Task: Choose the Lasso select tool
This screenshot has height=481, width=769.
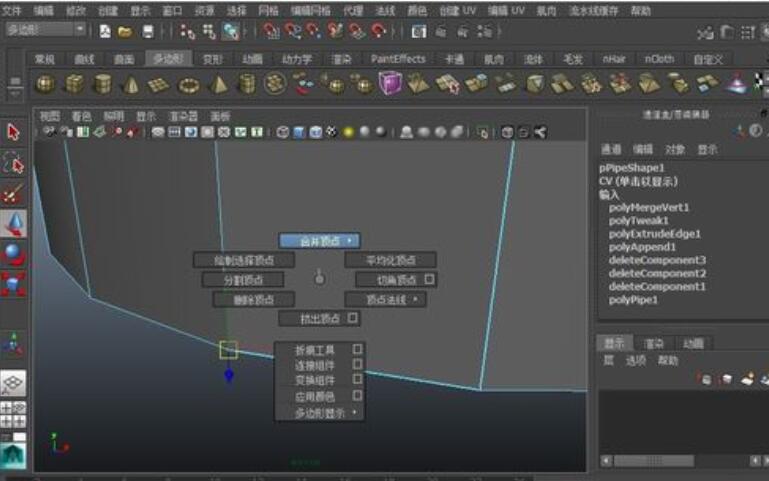Action: [13, 162]
